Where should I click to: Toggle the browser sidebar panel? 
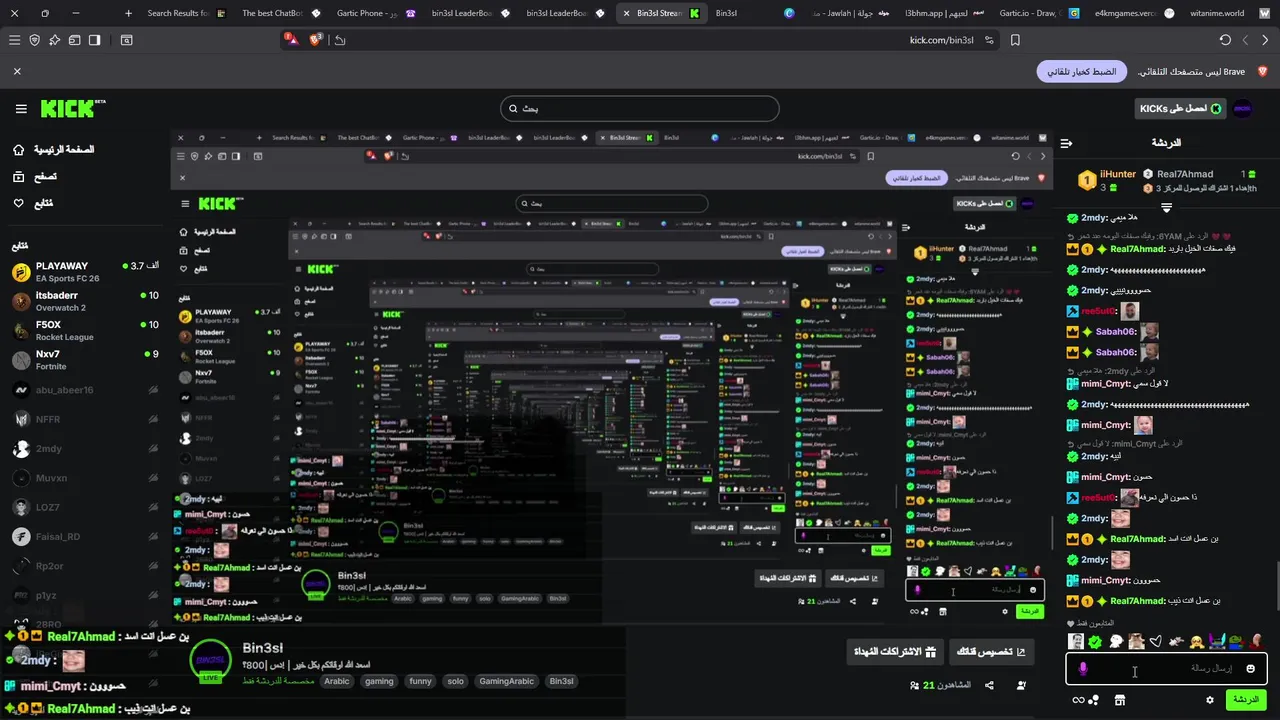click(94, 40)
